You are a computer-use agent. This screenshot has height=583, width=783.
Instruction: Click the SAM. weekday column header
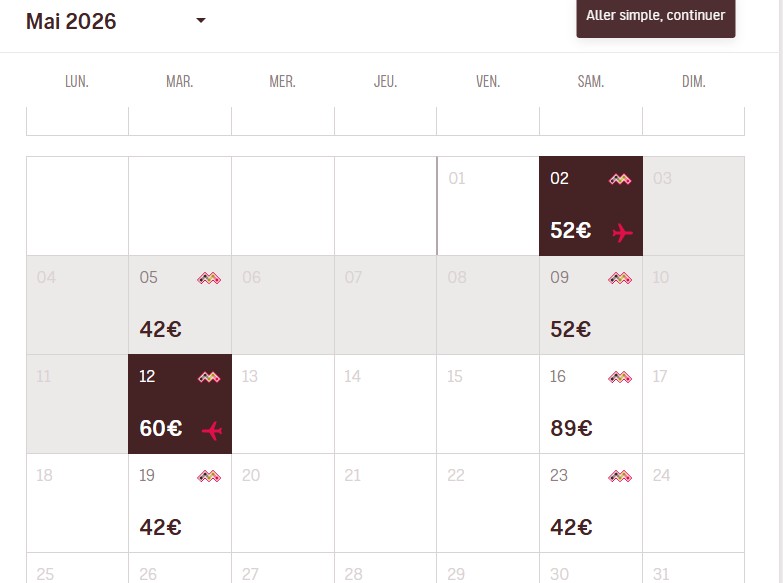(591, 82)
